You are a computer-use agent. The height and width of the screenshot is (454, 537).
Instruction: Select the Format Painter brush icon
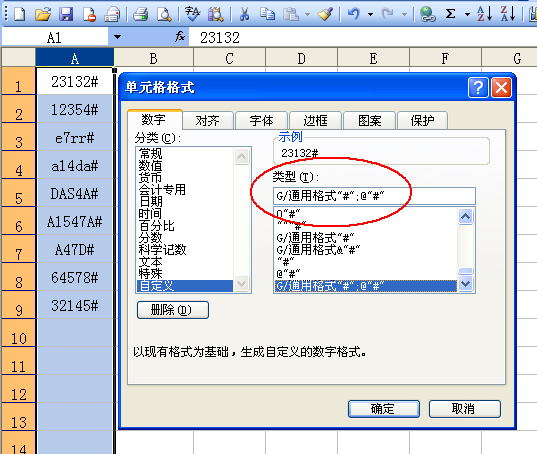(x=325, y=14)
